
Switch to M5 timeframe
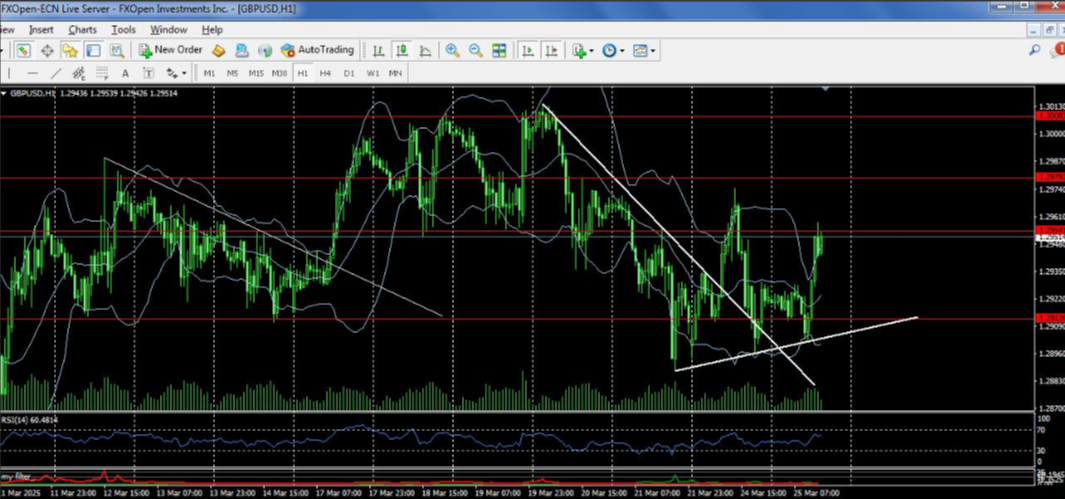pyautogui.click(x=232, y=73)
